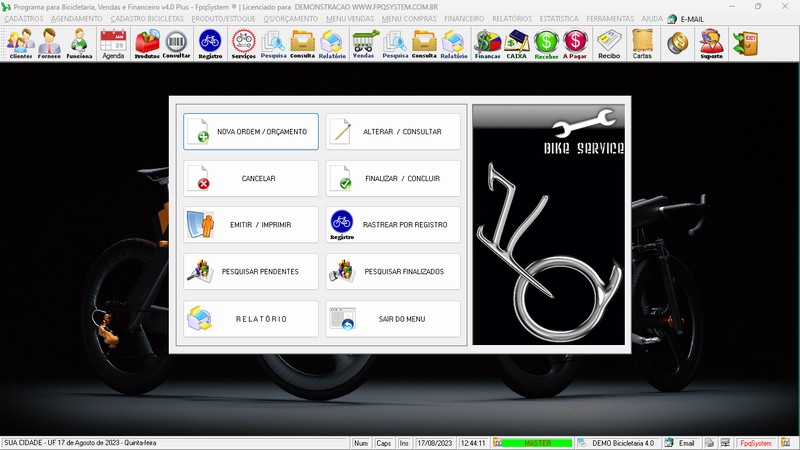
Task: Click the Caps indicator in status bar
Action: pyautogui.click(x=383, y=443)
